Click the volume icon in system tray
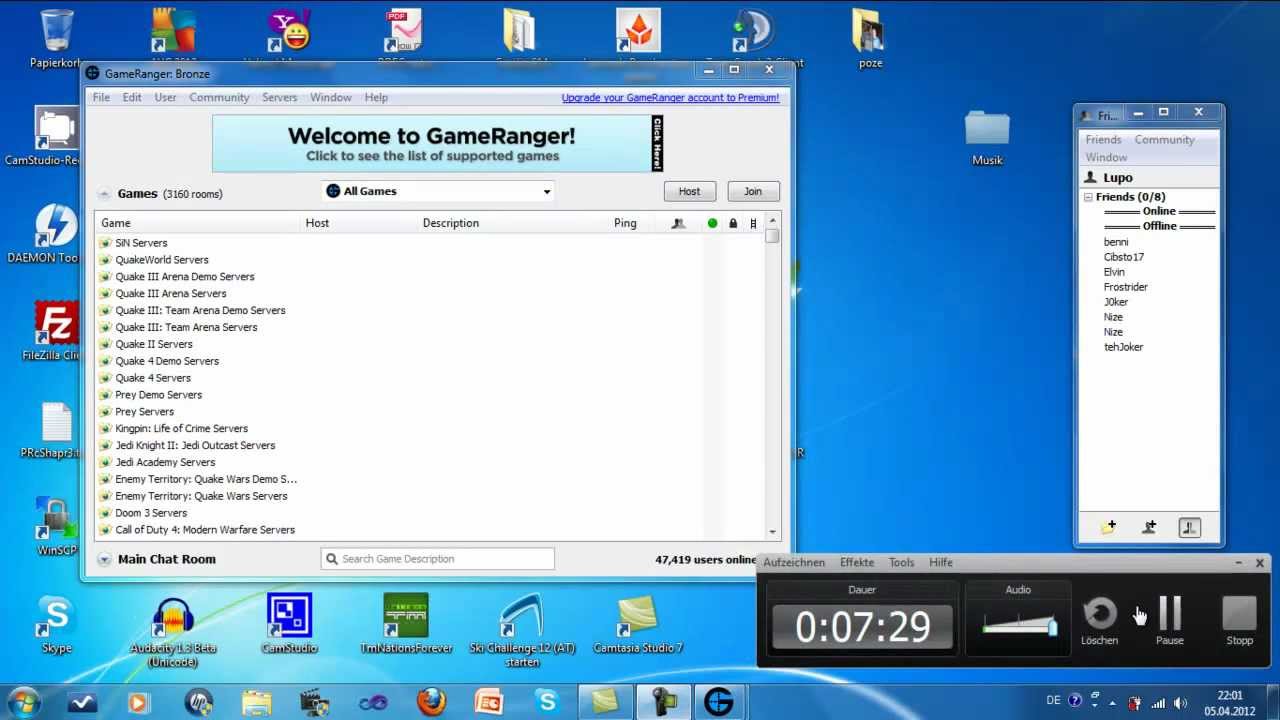Viewport: 1280px width, 720px height. coord(1180,703)
